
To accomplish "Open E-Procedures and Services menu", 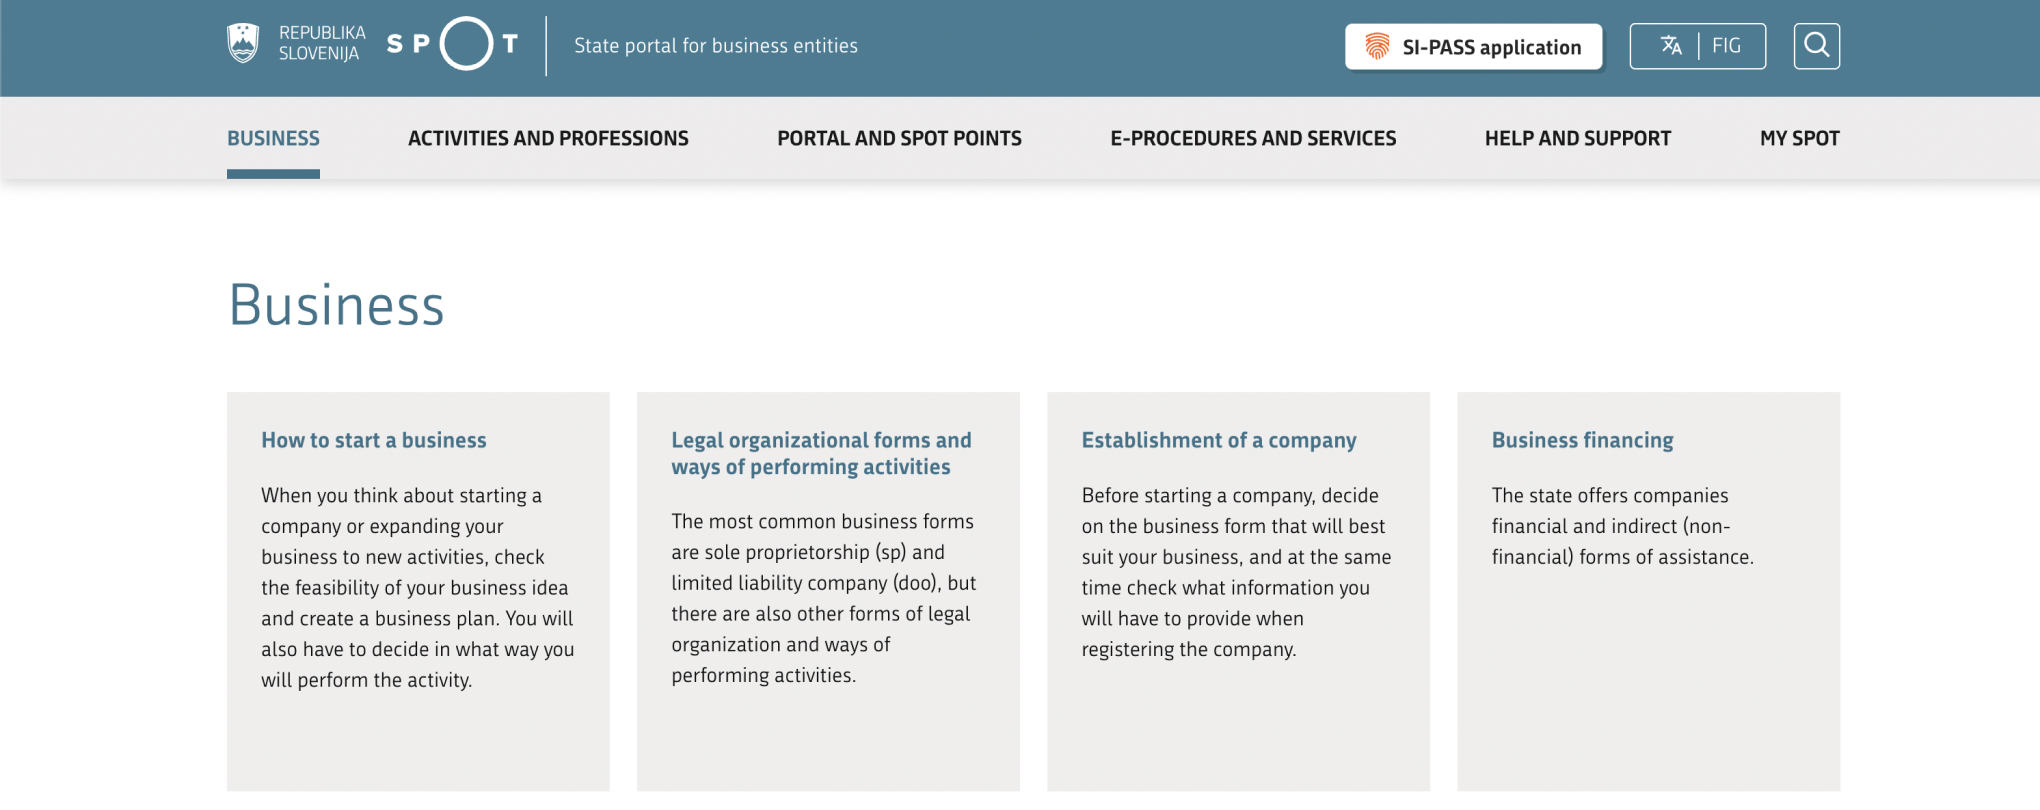I will (1253, 138).
